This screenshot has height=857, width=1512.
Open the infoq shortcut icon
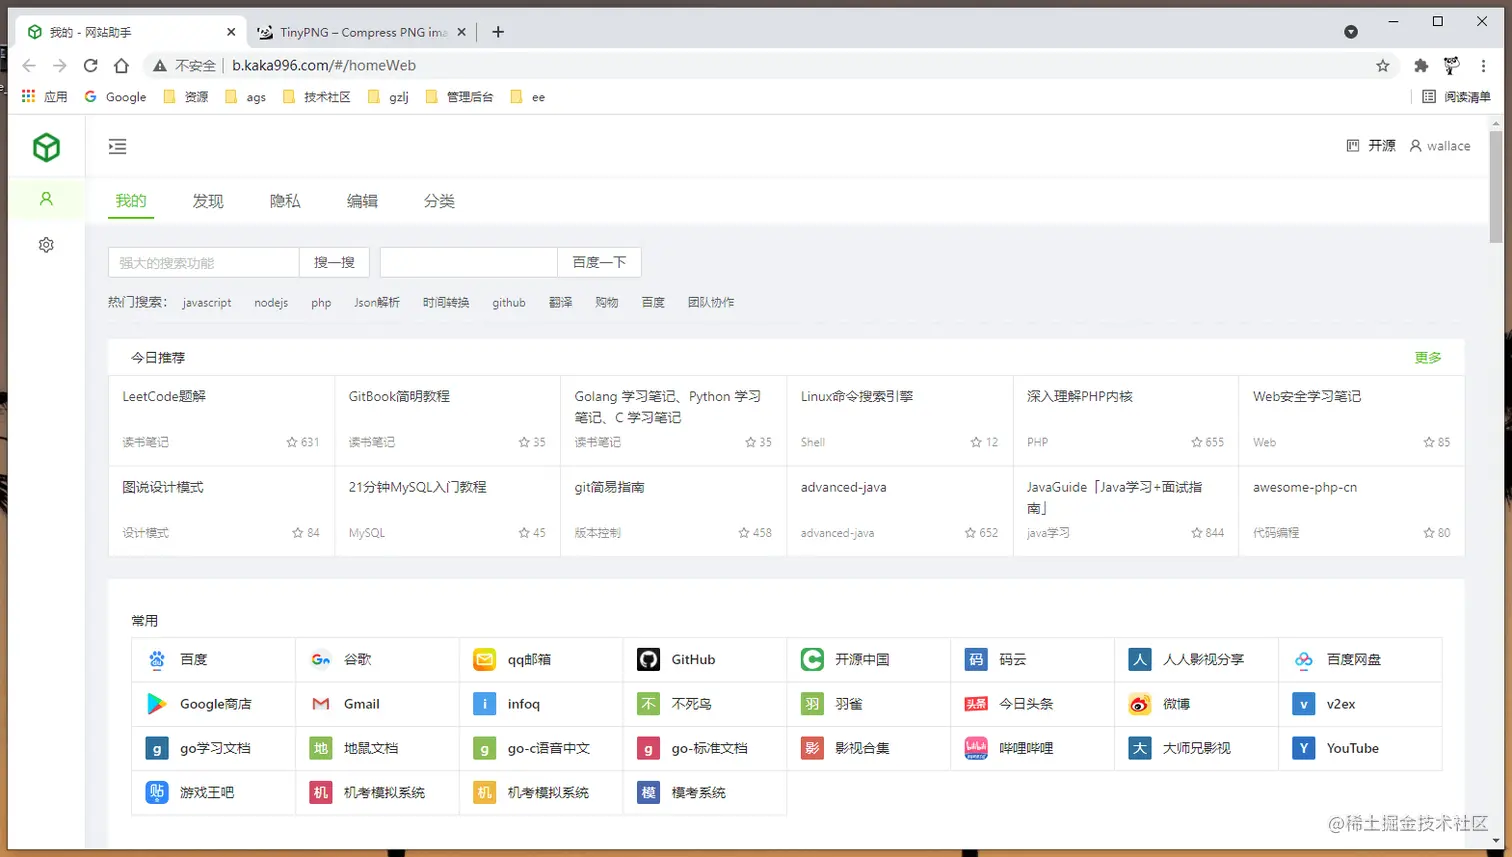click(485, 704)
